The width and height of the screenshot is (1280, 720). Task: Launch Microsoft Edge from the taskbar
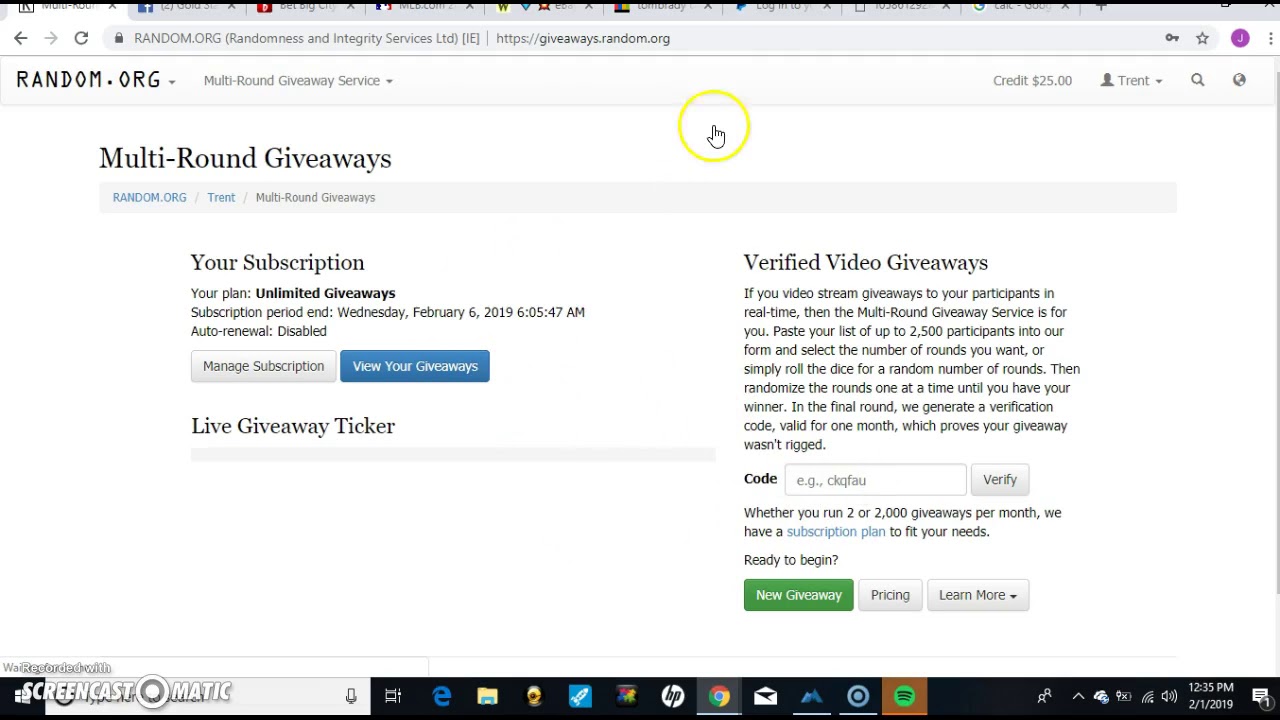click(441, 696)
